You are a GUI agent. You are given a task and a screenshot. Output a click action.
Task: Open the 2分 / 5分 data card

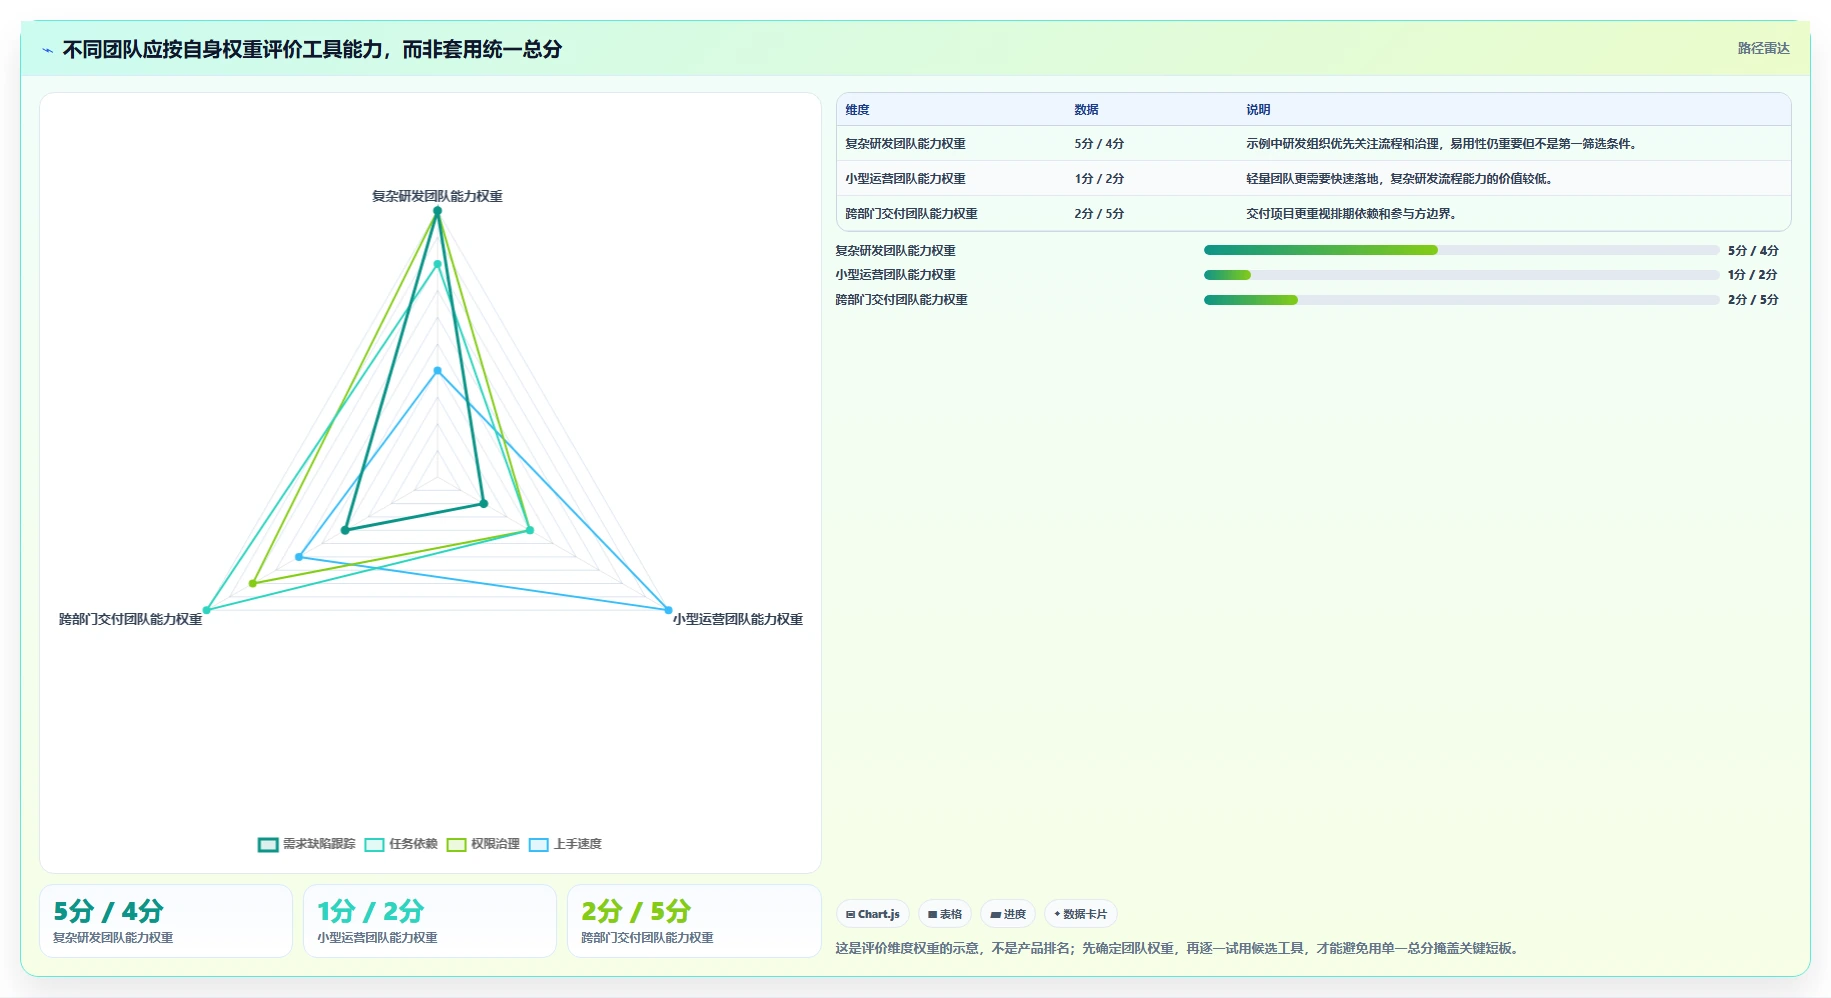(x=694, y=921)
